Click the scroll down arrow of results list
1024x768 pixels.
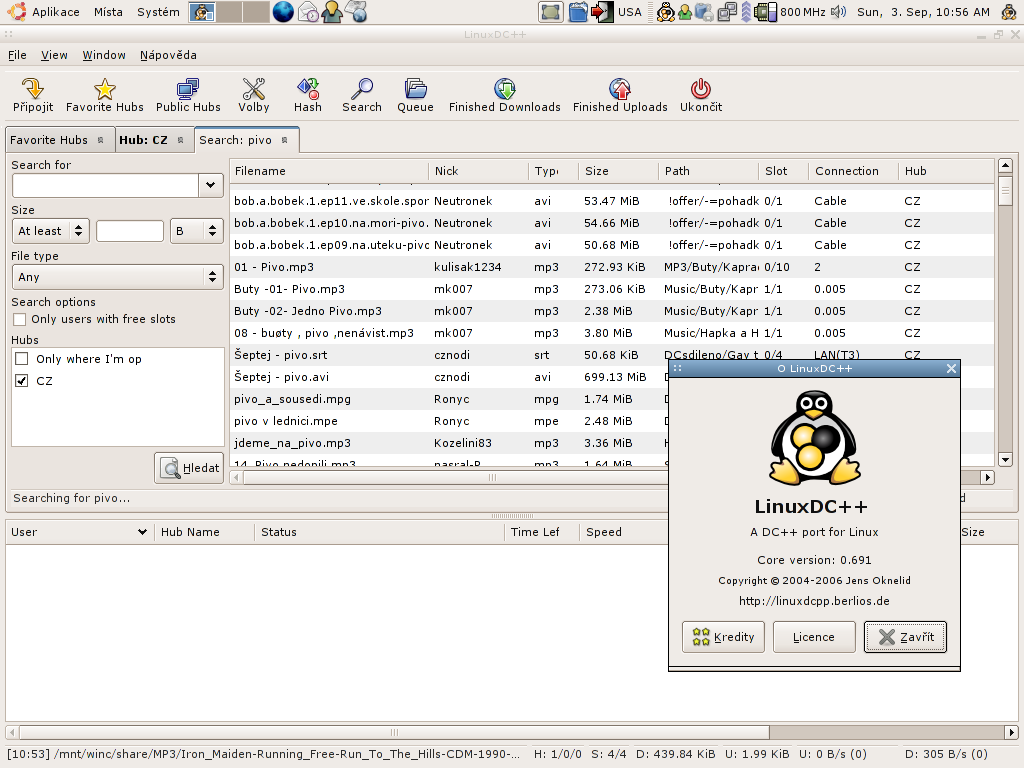coord(1006,460)
